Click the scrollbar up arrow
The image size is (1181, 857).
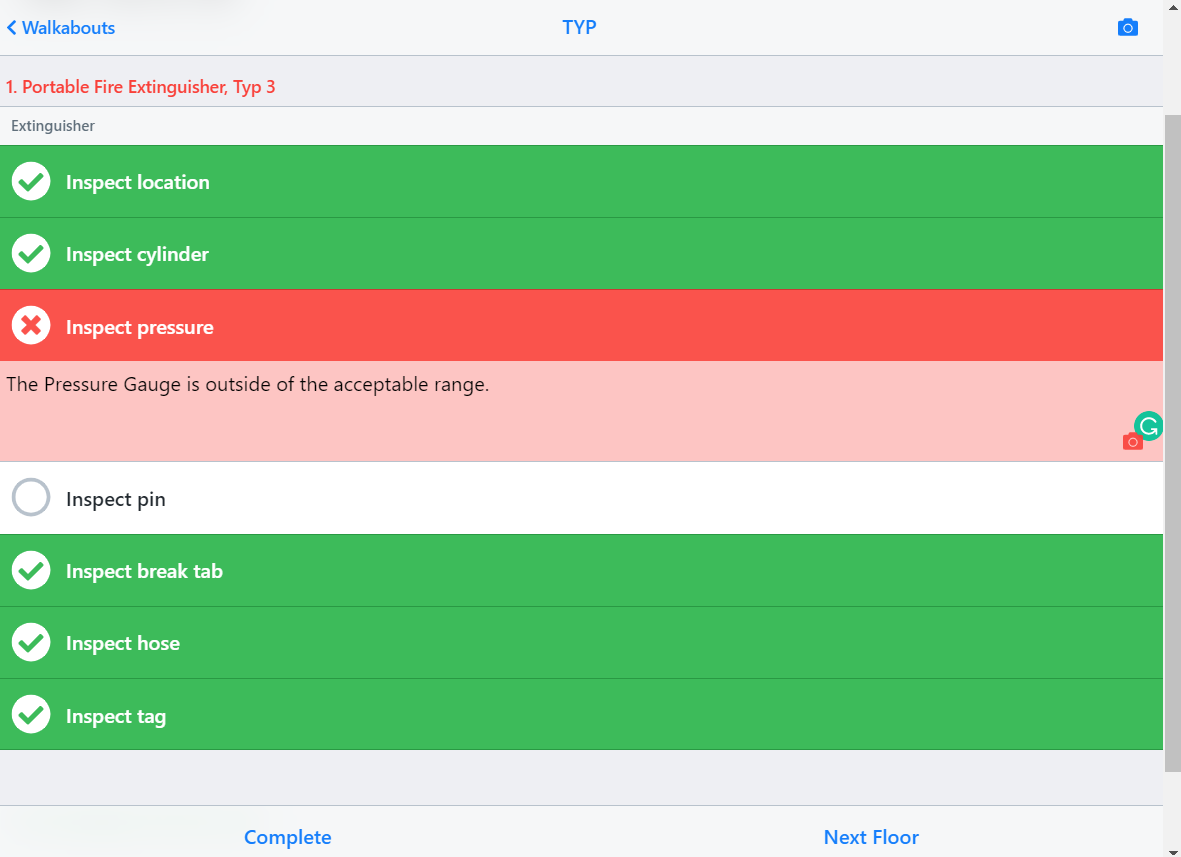tap(1172, 8)
